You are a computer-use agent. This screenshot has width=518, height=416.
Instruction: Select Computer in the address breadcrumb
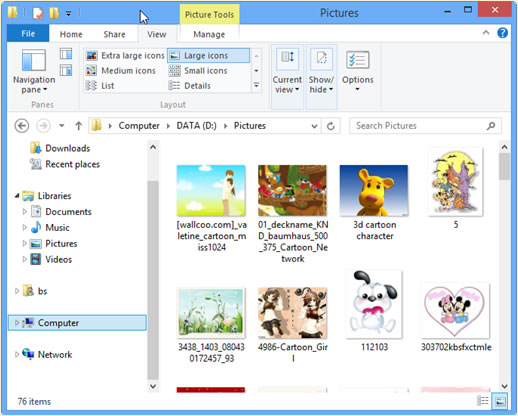139,126
